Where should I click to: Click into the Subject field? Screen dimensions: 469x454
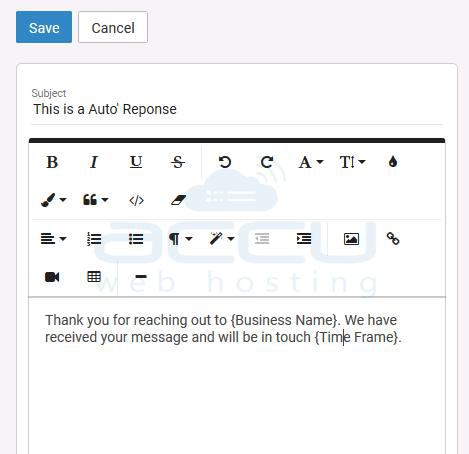(237, 109)
